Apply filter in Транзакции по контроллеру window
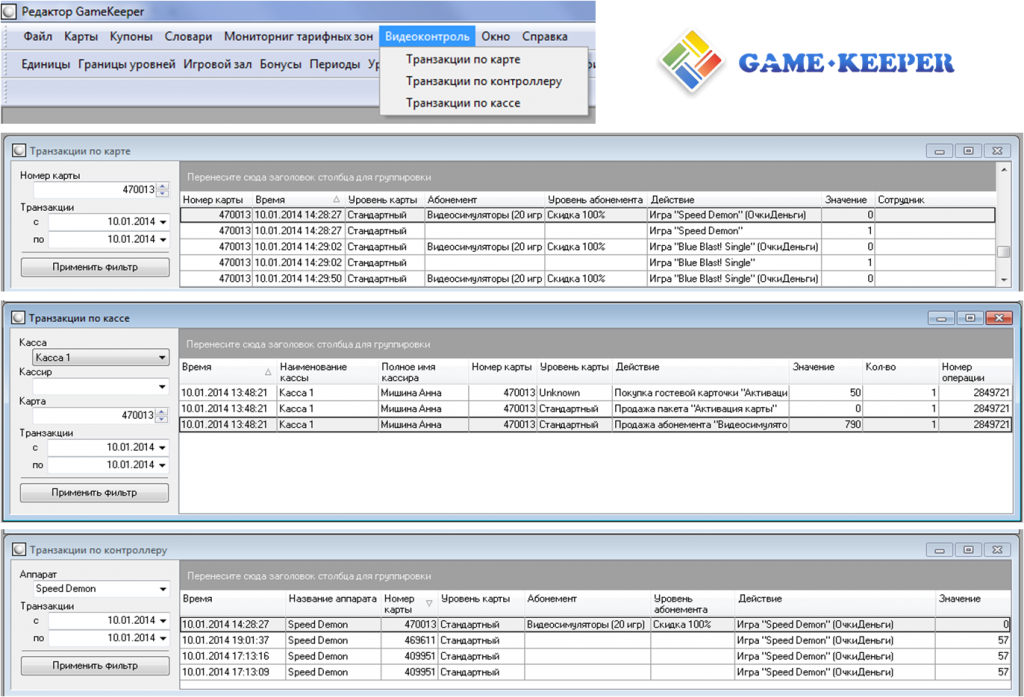The width and height of the screenshot is (1024, 697). click(x=95, y=666)
